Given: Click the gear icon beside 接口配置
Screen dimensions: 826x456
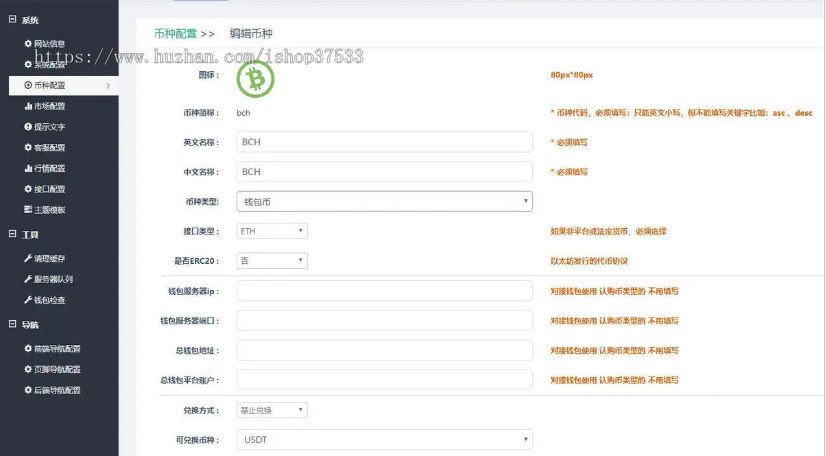Looking at the screenshot, I should (x=28, y=189).
